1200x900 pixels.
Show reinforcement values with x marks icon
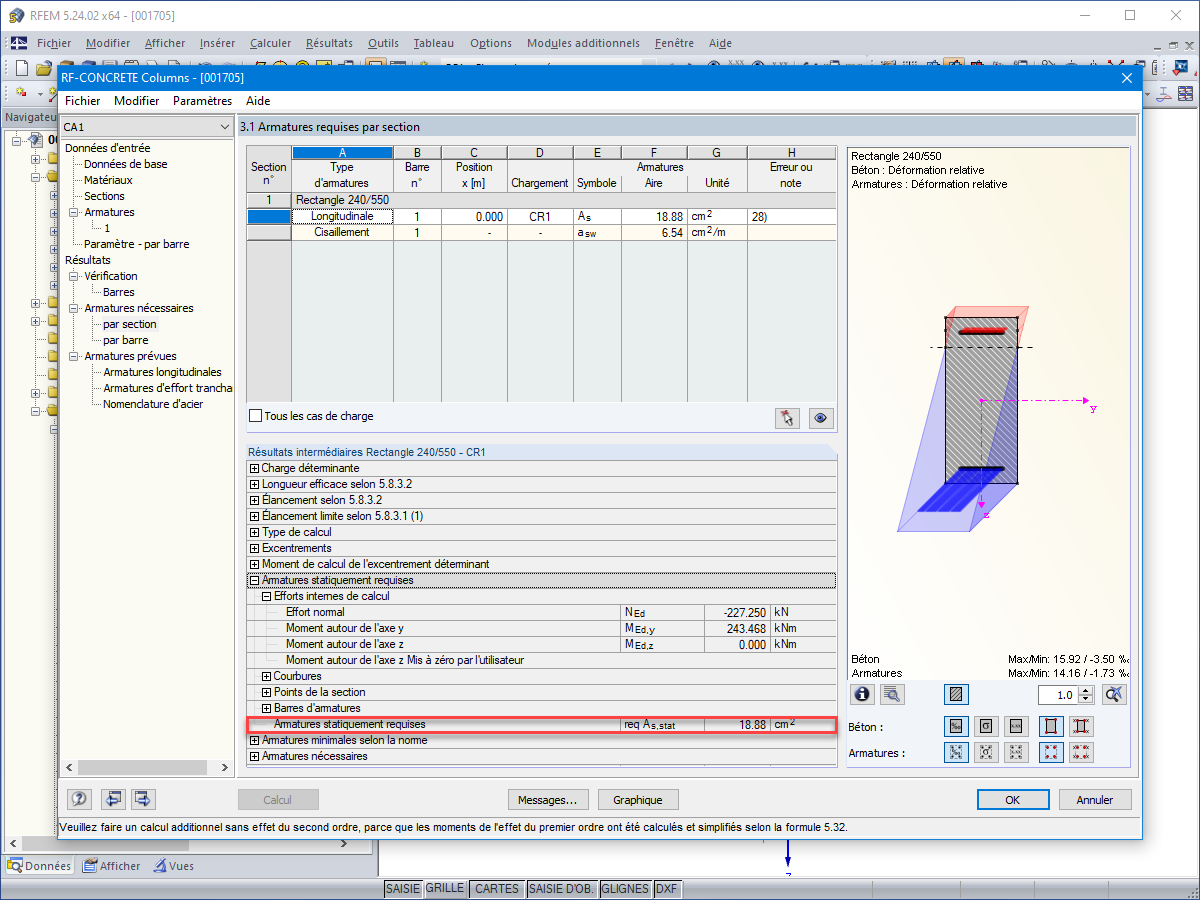click(x=1081, y=753)
